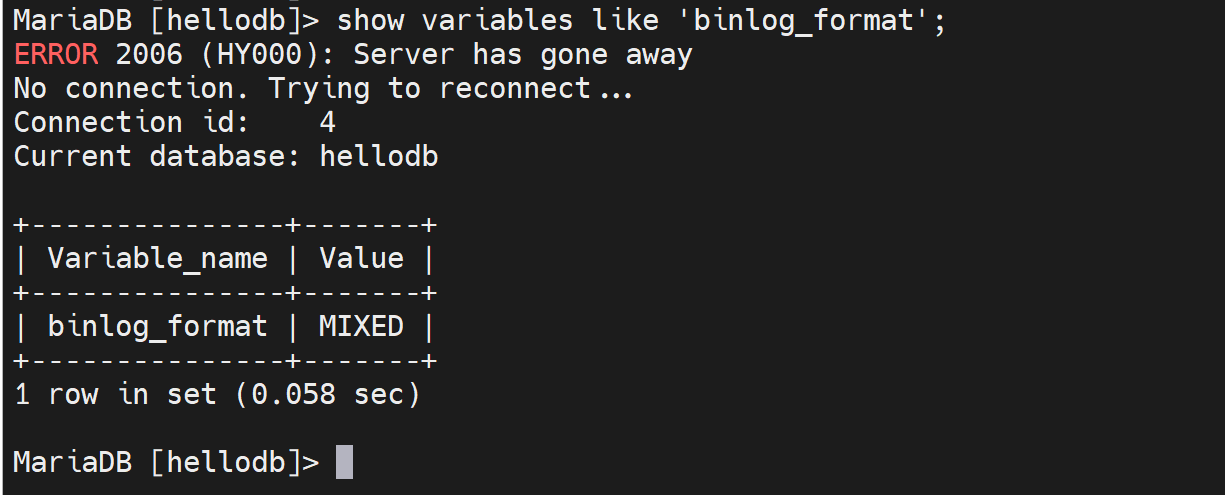The width and height of the screenshot is (1225, 495).
Task: Click the MIXED value in the result table
Action: coord(361,326)
